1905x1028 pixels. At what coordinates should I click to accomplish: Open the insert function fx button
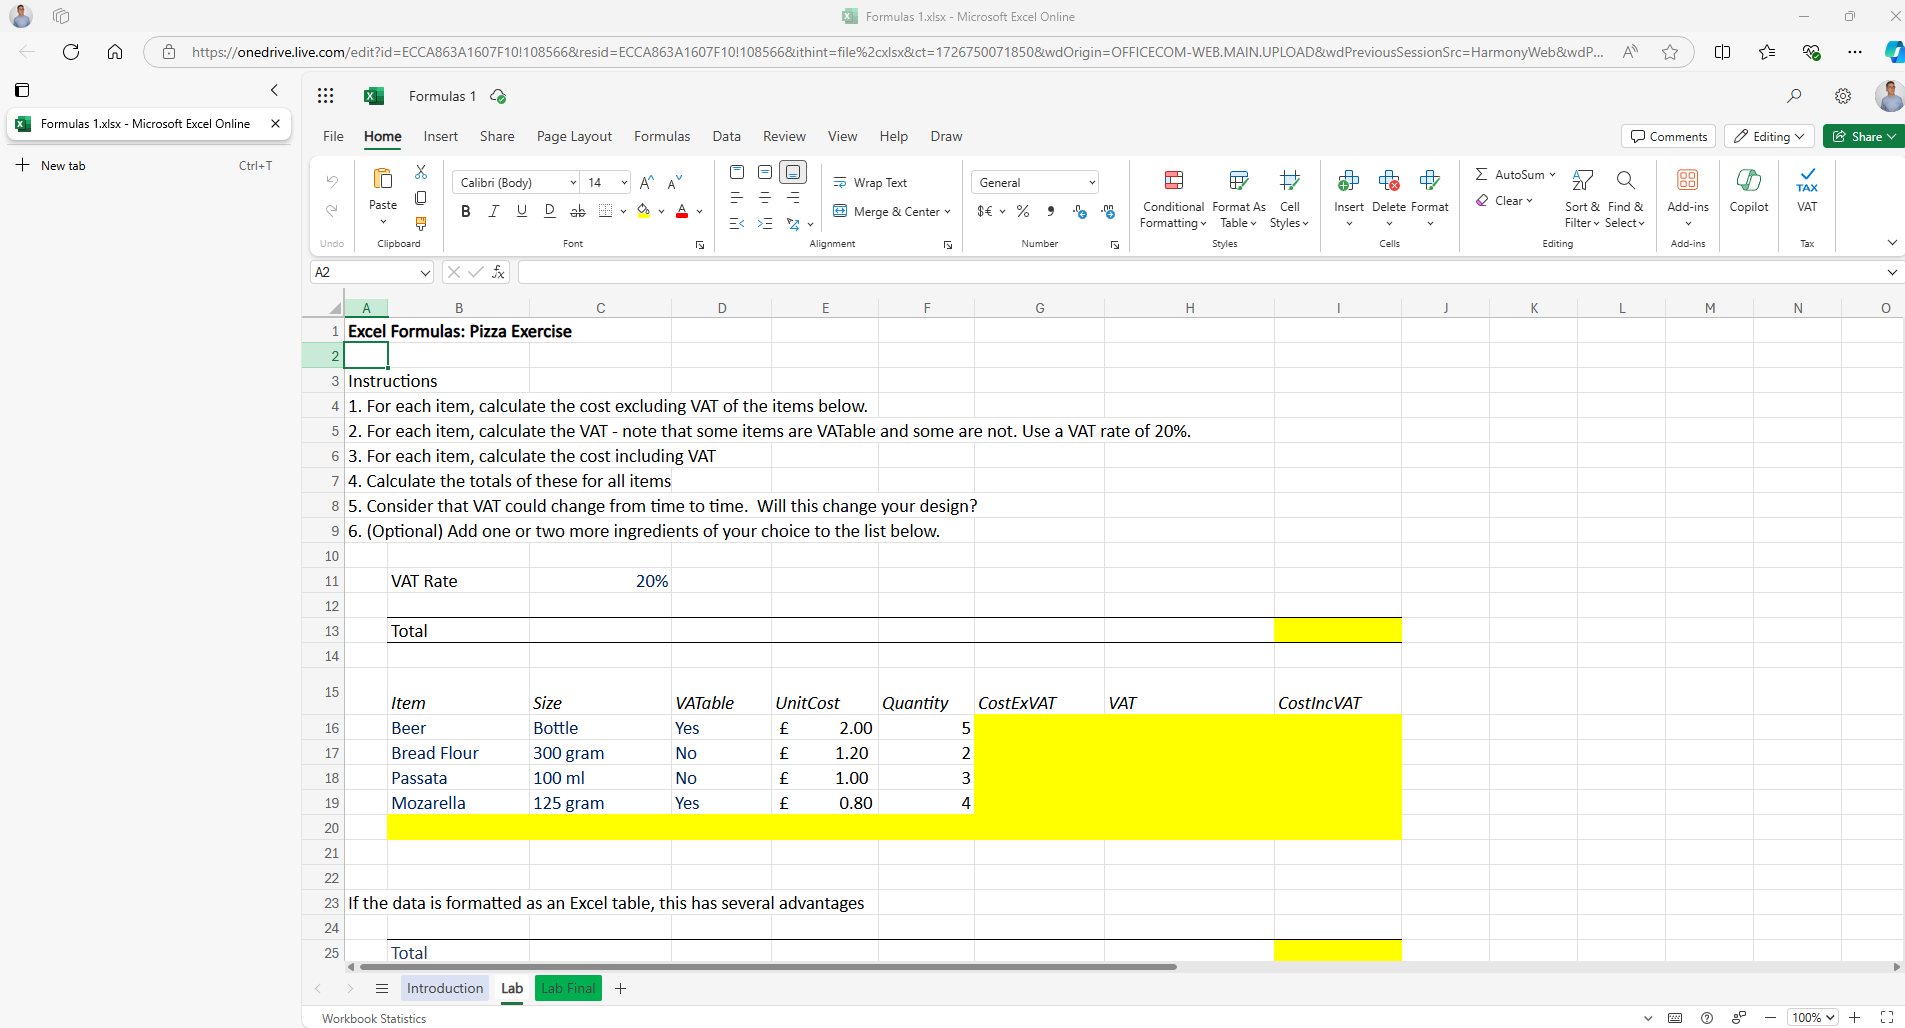[x=498, y=272]
